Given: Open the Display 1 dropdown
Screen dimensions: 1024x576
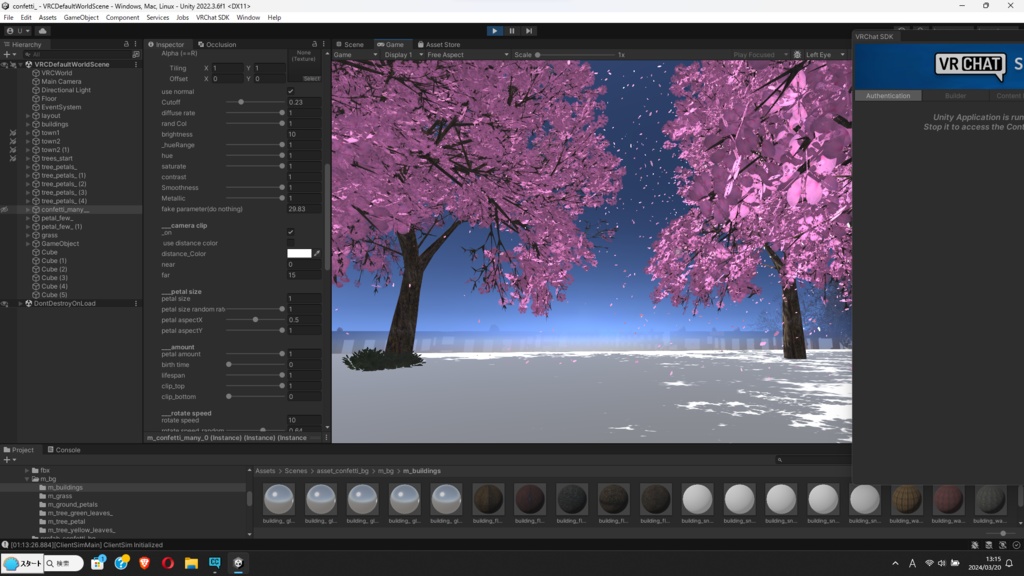Looking at the screenshot, I should (402, 55).
